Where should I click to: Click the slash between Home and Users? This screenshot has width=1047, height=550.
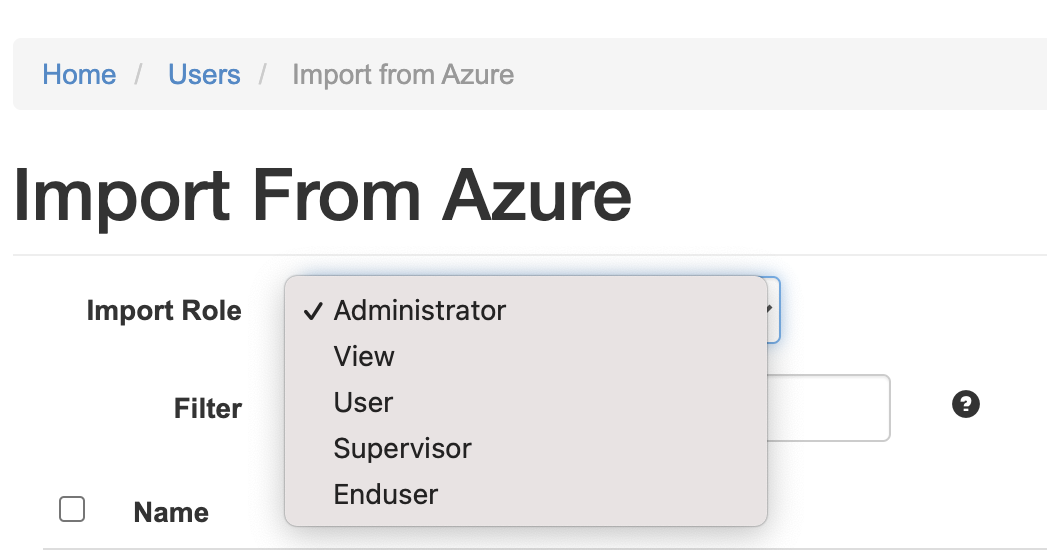tap(142, 75)
